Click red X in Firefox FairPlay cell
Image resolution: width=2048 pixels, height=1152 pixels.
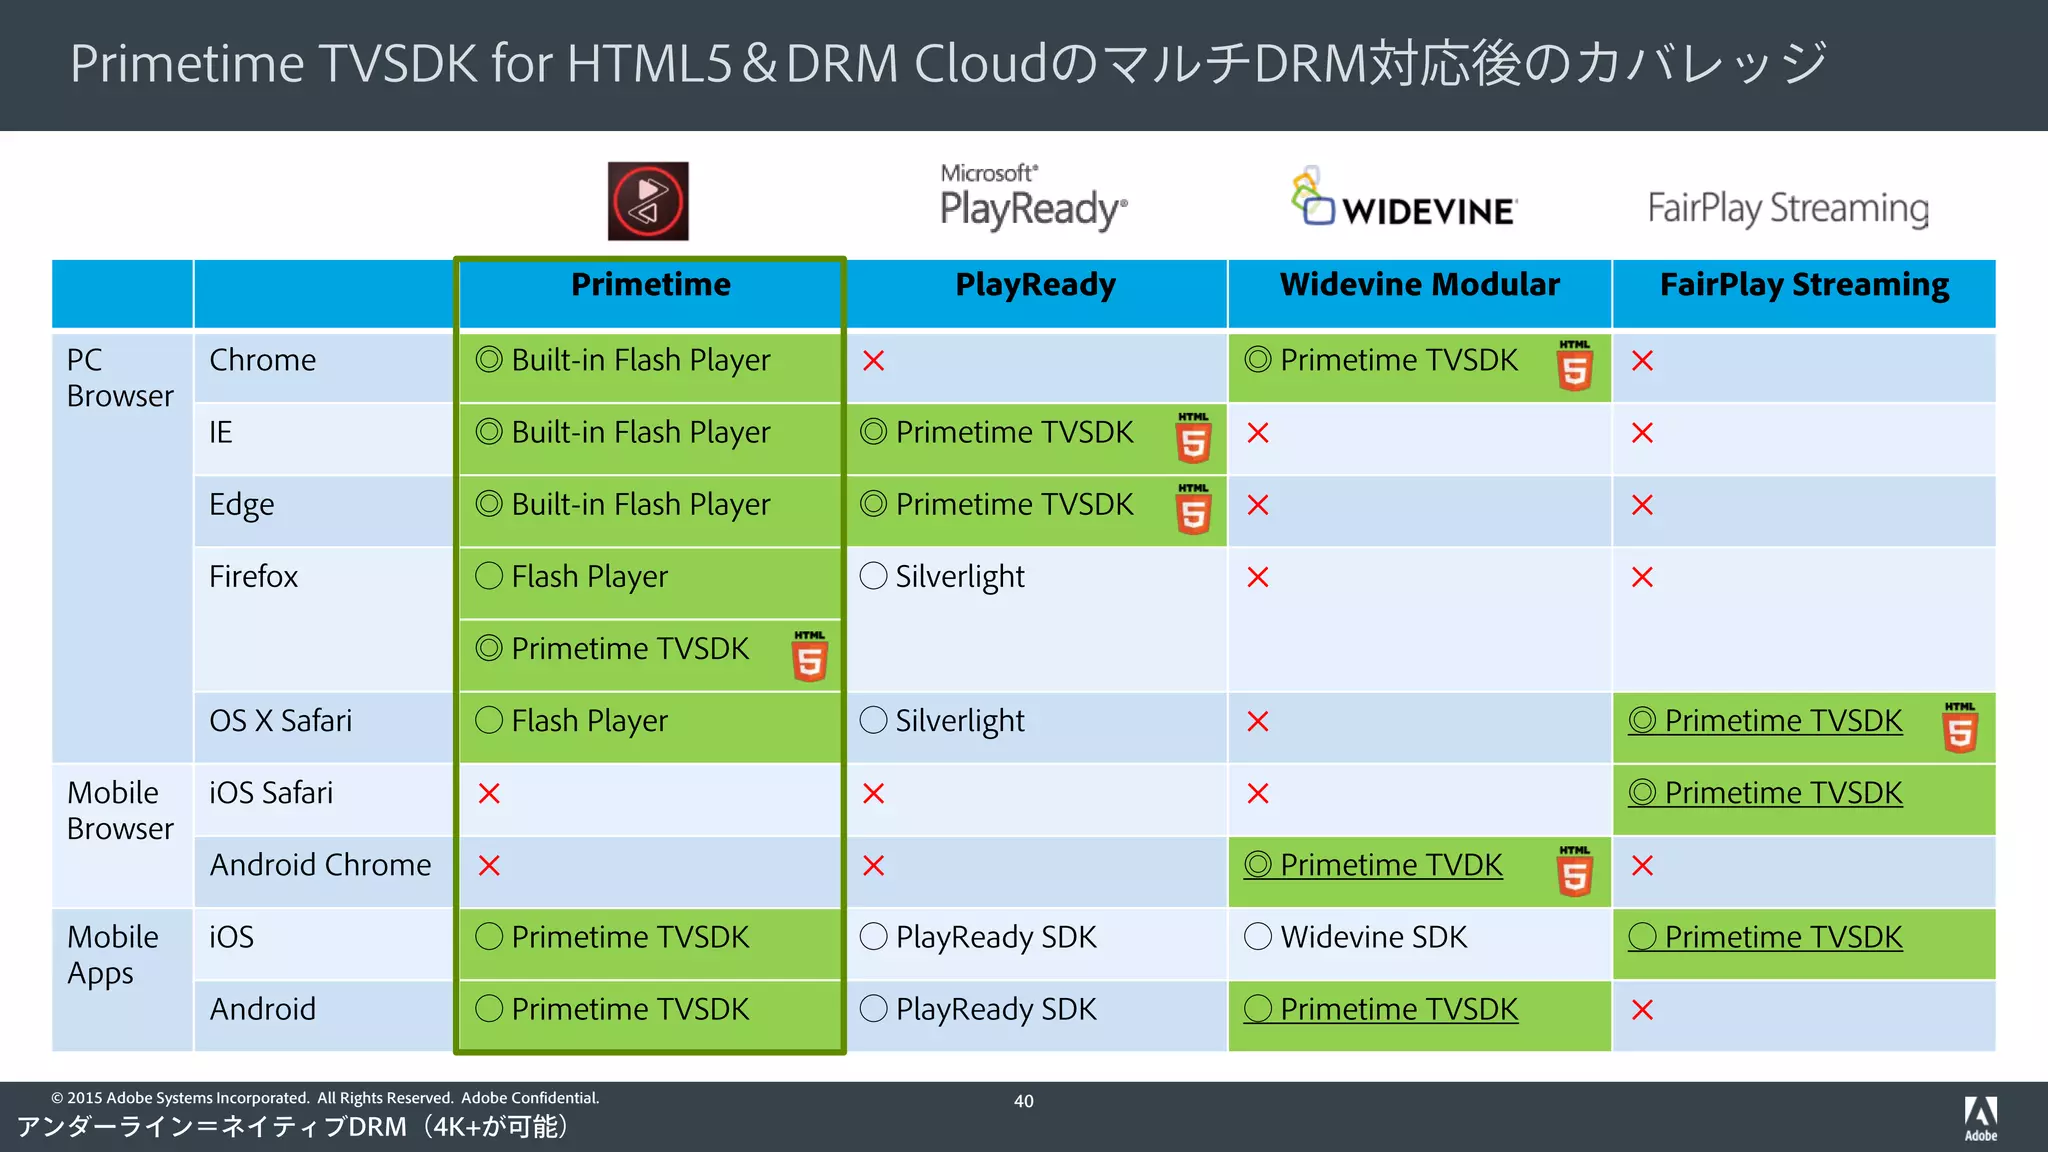click(x=1642, y=577)
